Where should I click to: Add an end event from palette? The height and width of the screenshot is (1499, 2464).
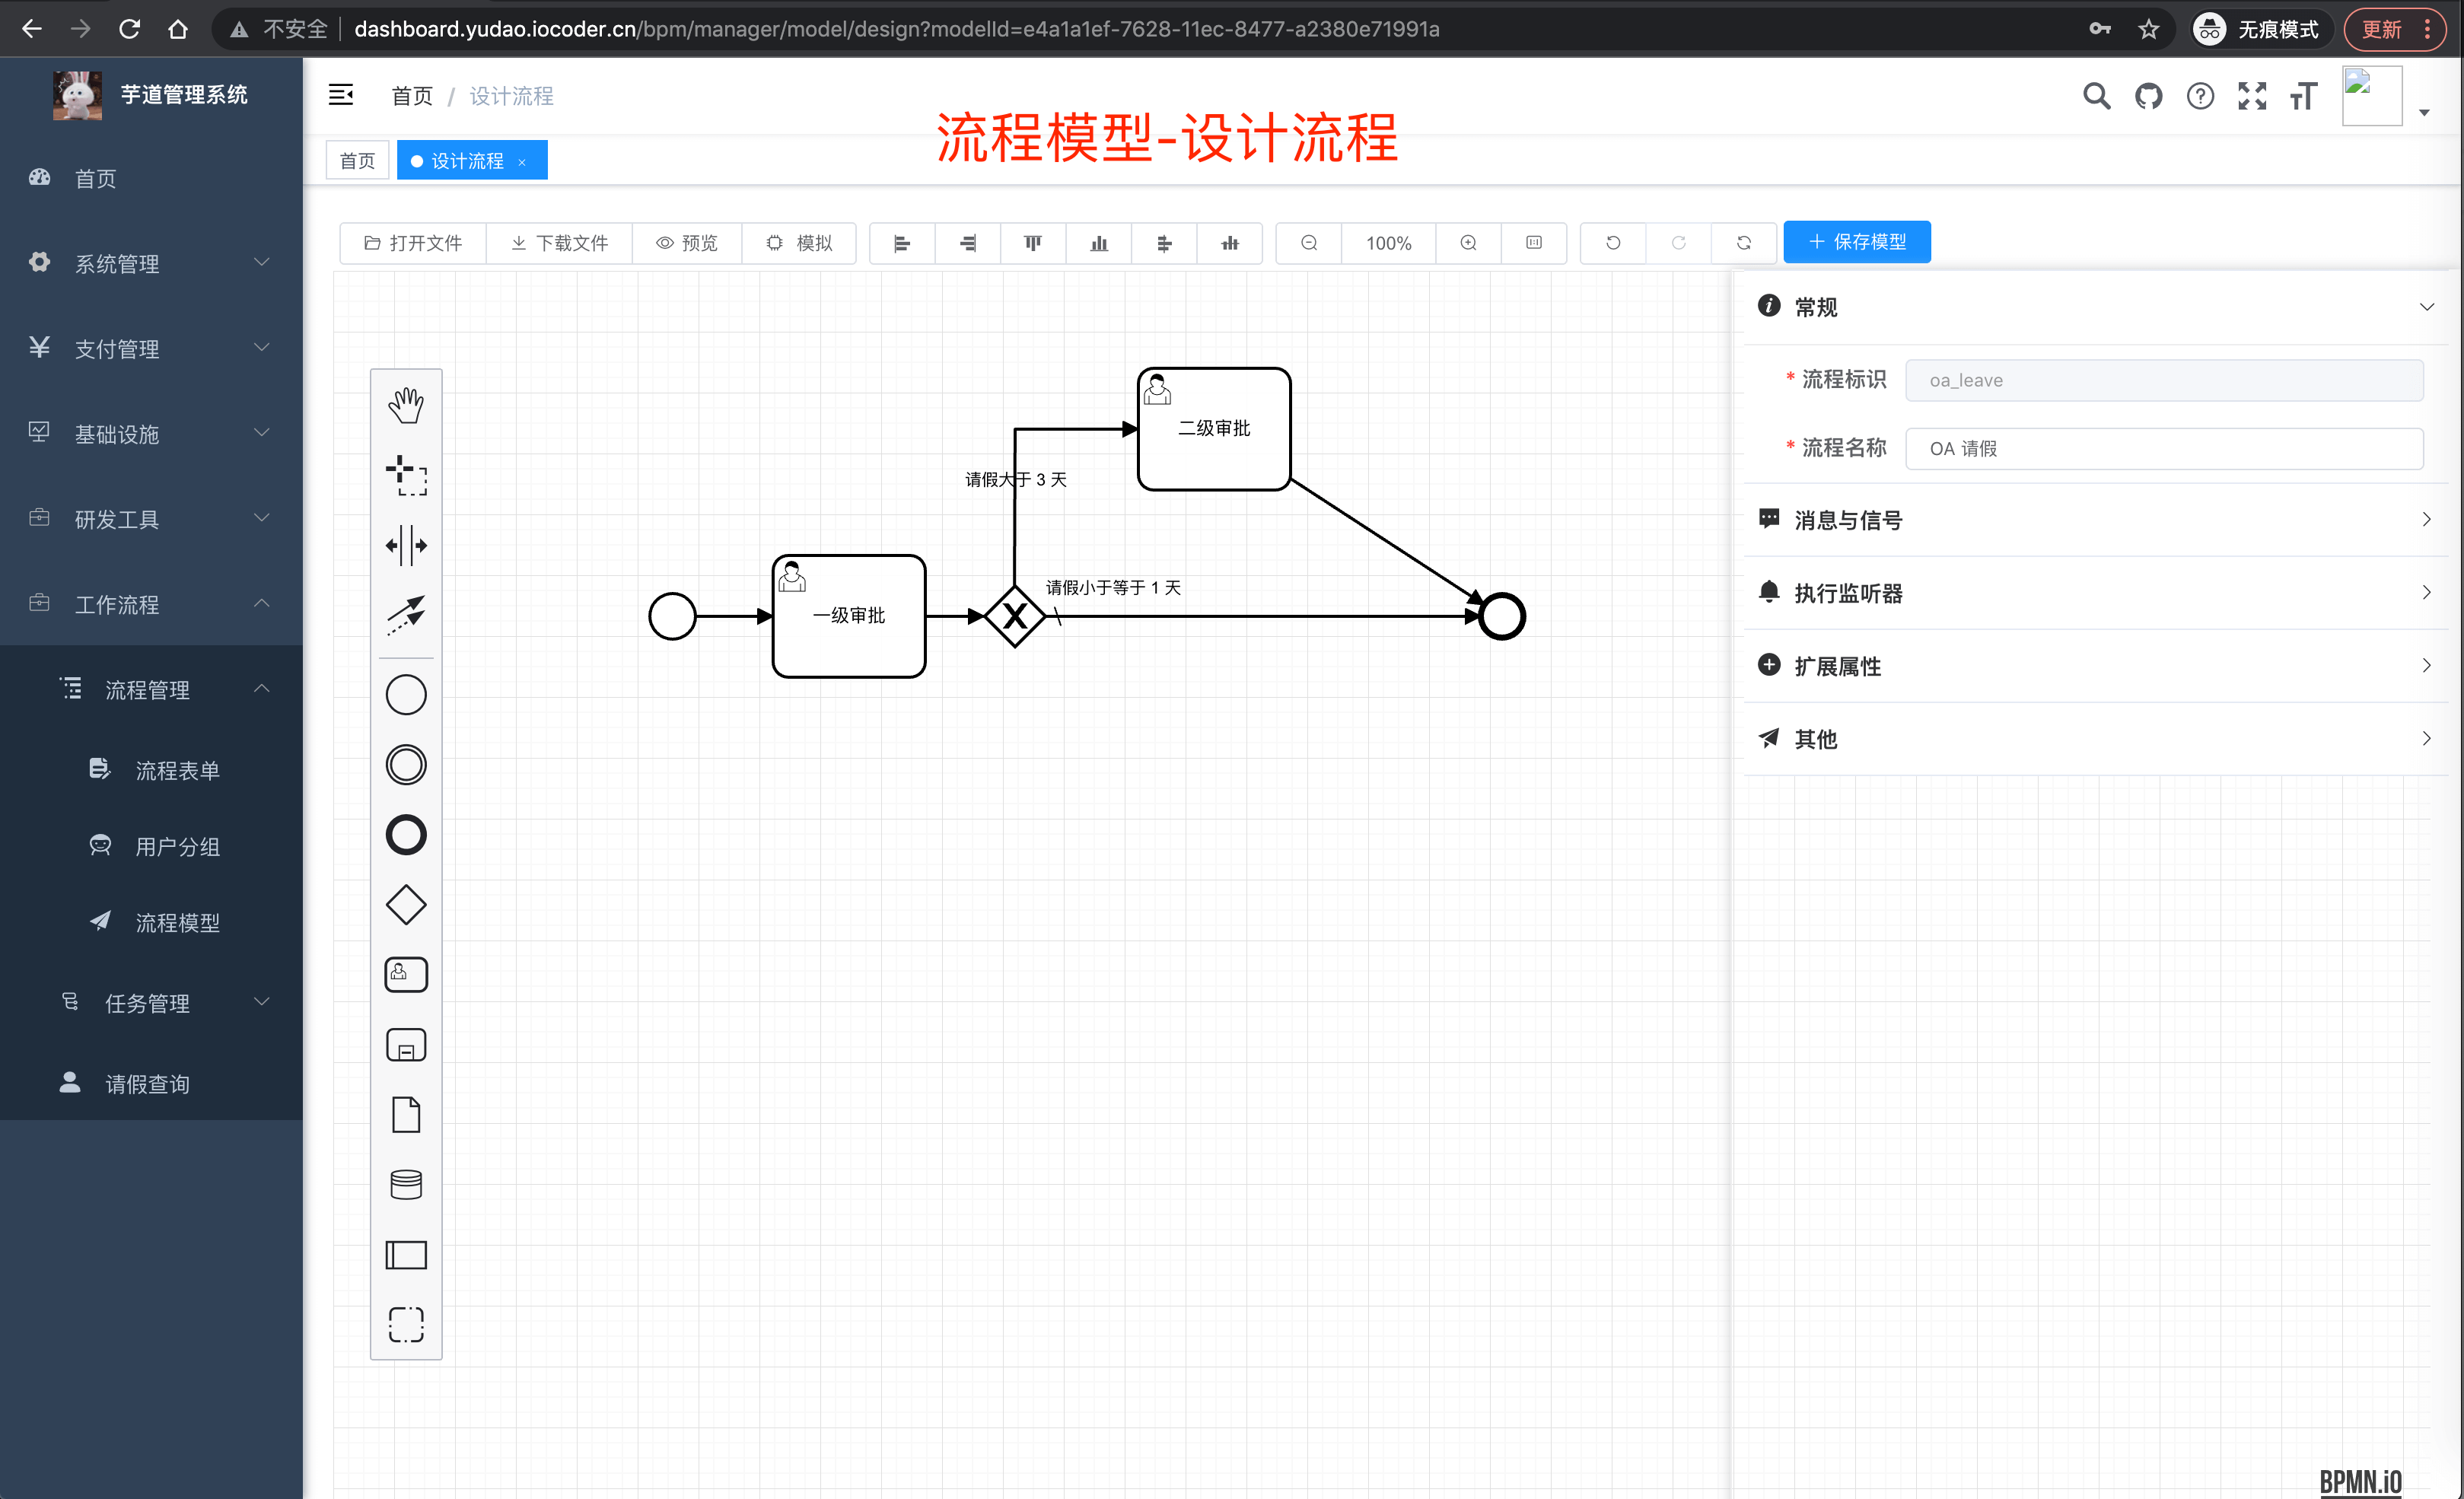click(405, 835)
